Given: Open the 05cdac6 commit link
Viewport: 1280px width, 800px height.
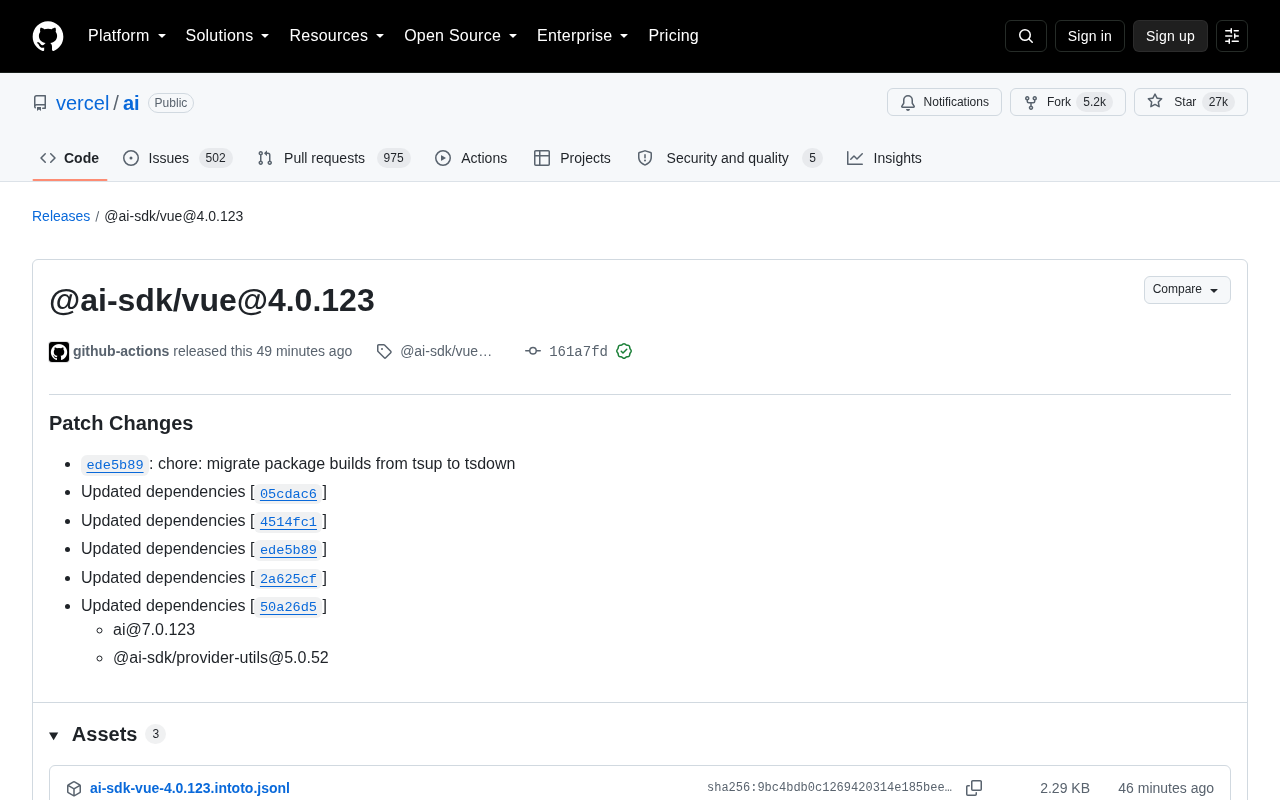Looking at the screenshot, I should pos(288,493).
